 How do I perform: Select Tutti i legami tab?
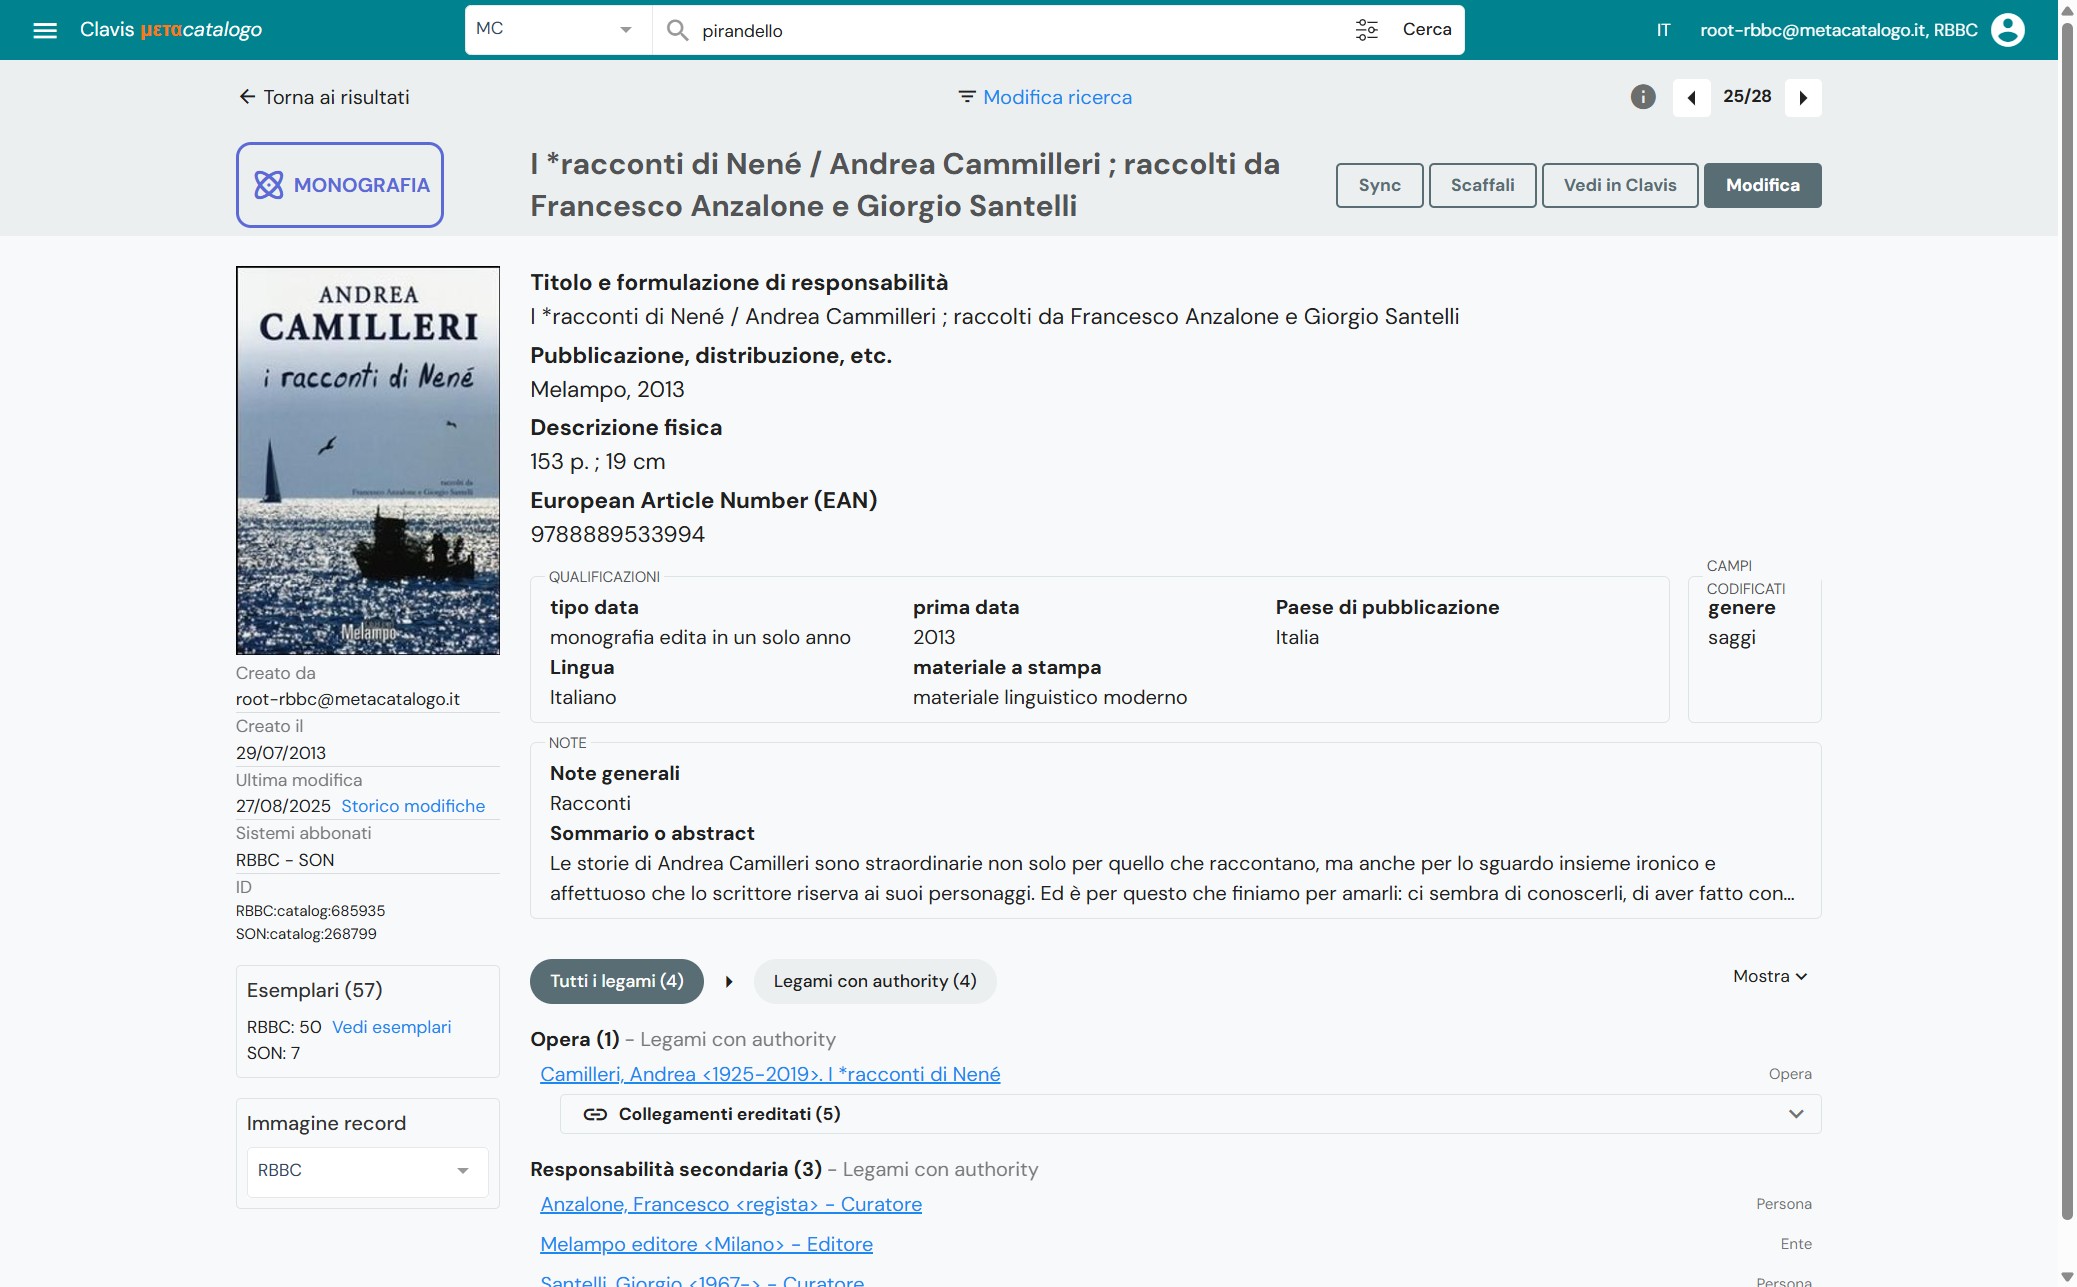point(616,982)
